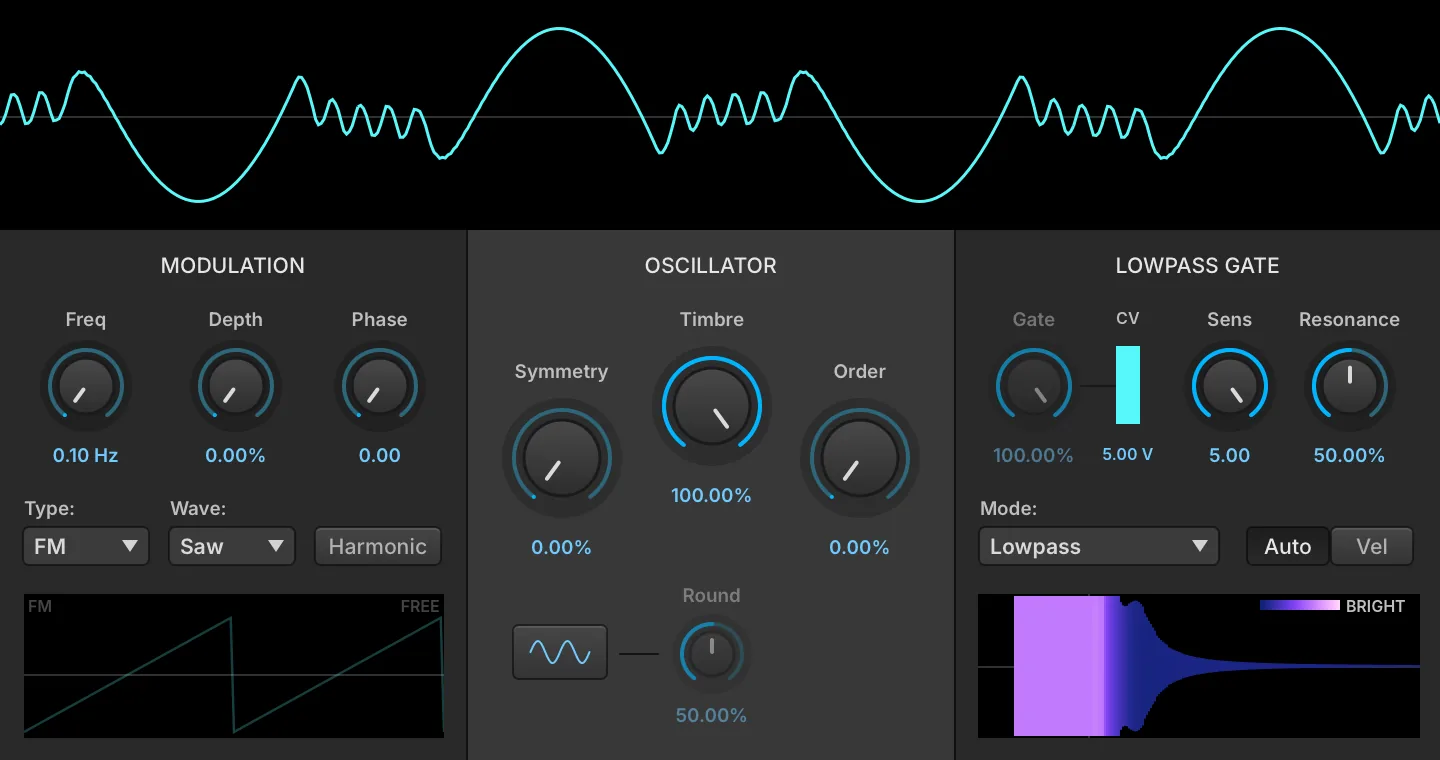Image resolution: width=1440 pixels, height=760 pixels.
Task: Click the Round knob
Action: click(x=711, y=654)
